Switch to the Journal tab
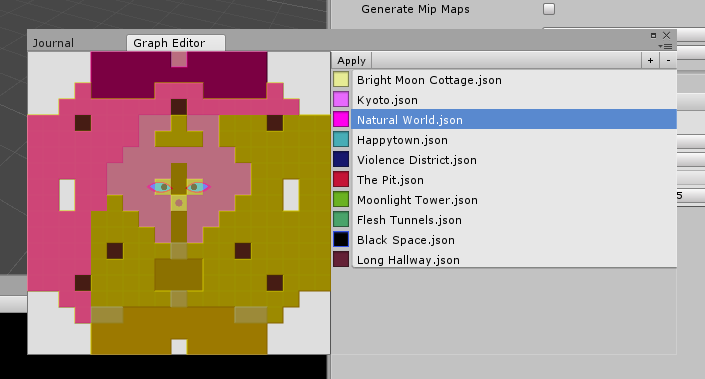The width and height of the screenshot is (705, 379). click(53, 43)
